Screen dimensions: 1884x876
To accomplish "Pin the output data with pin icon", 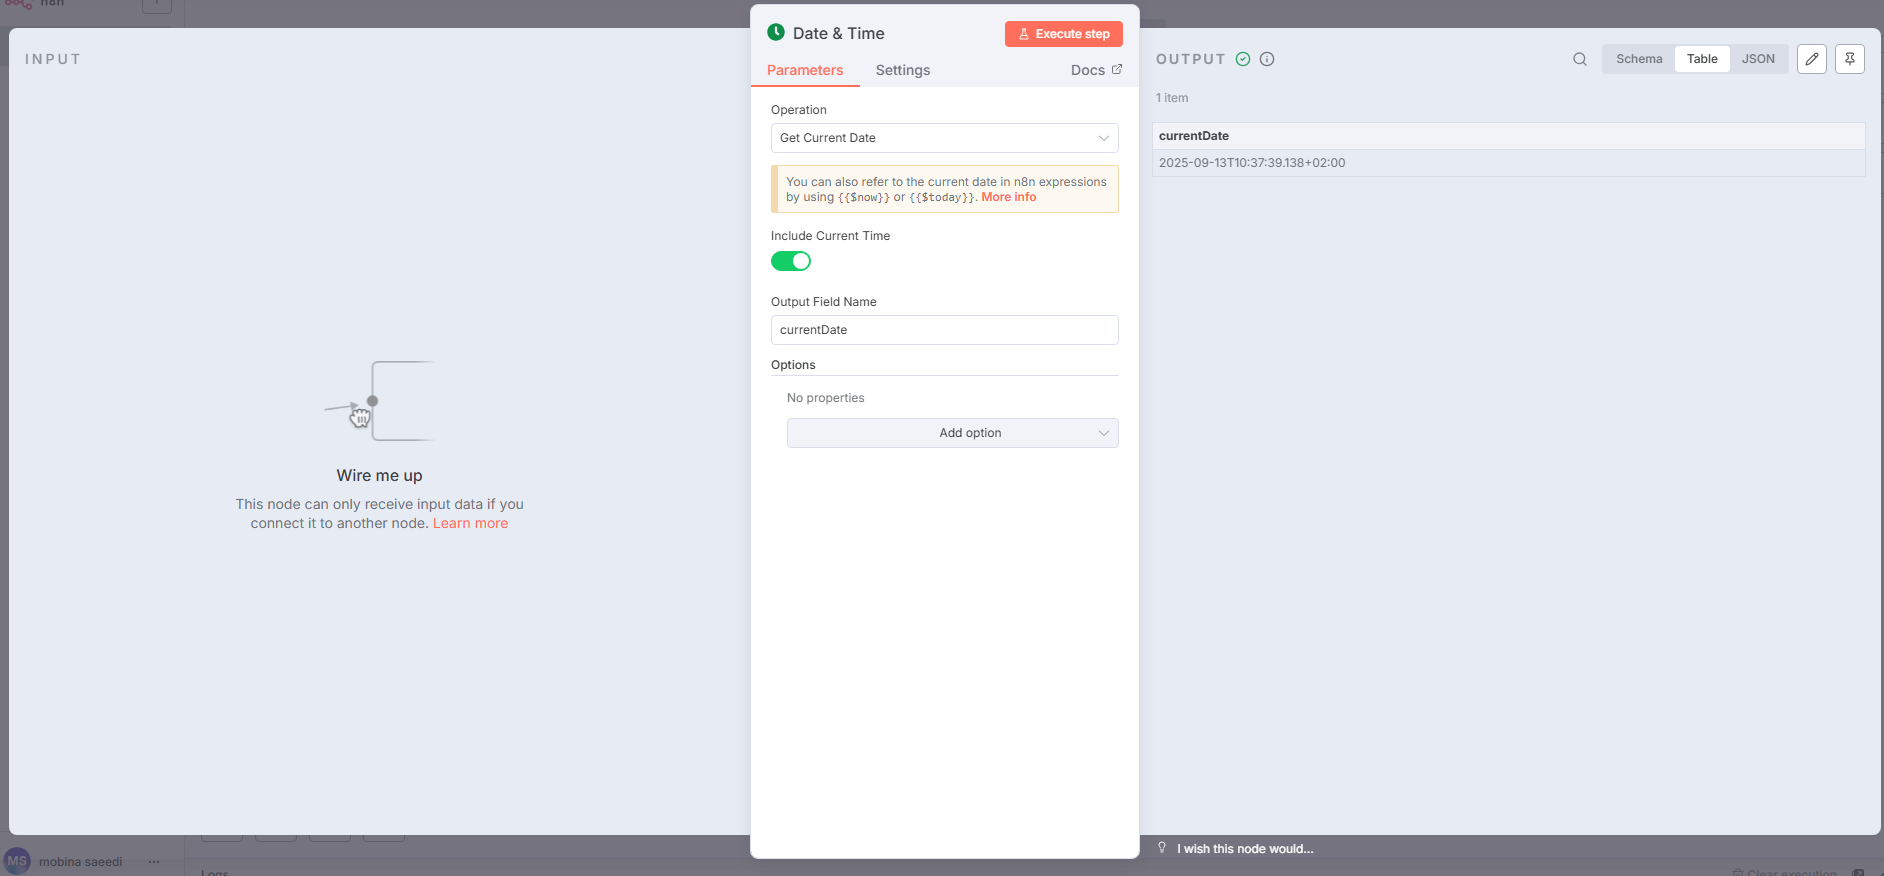I will 1849,59.
